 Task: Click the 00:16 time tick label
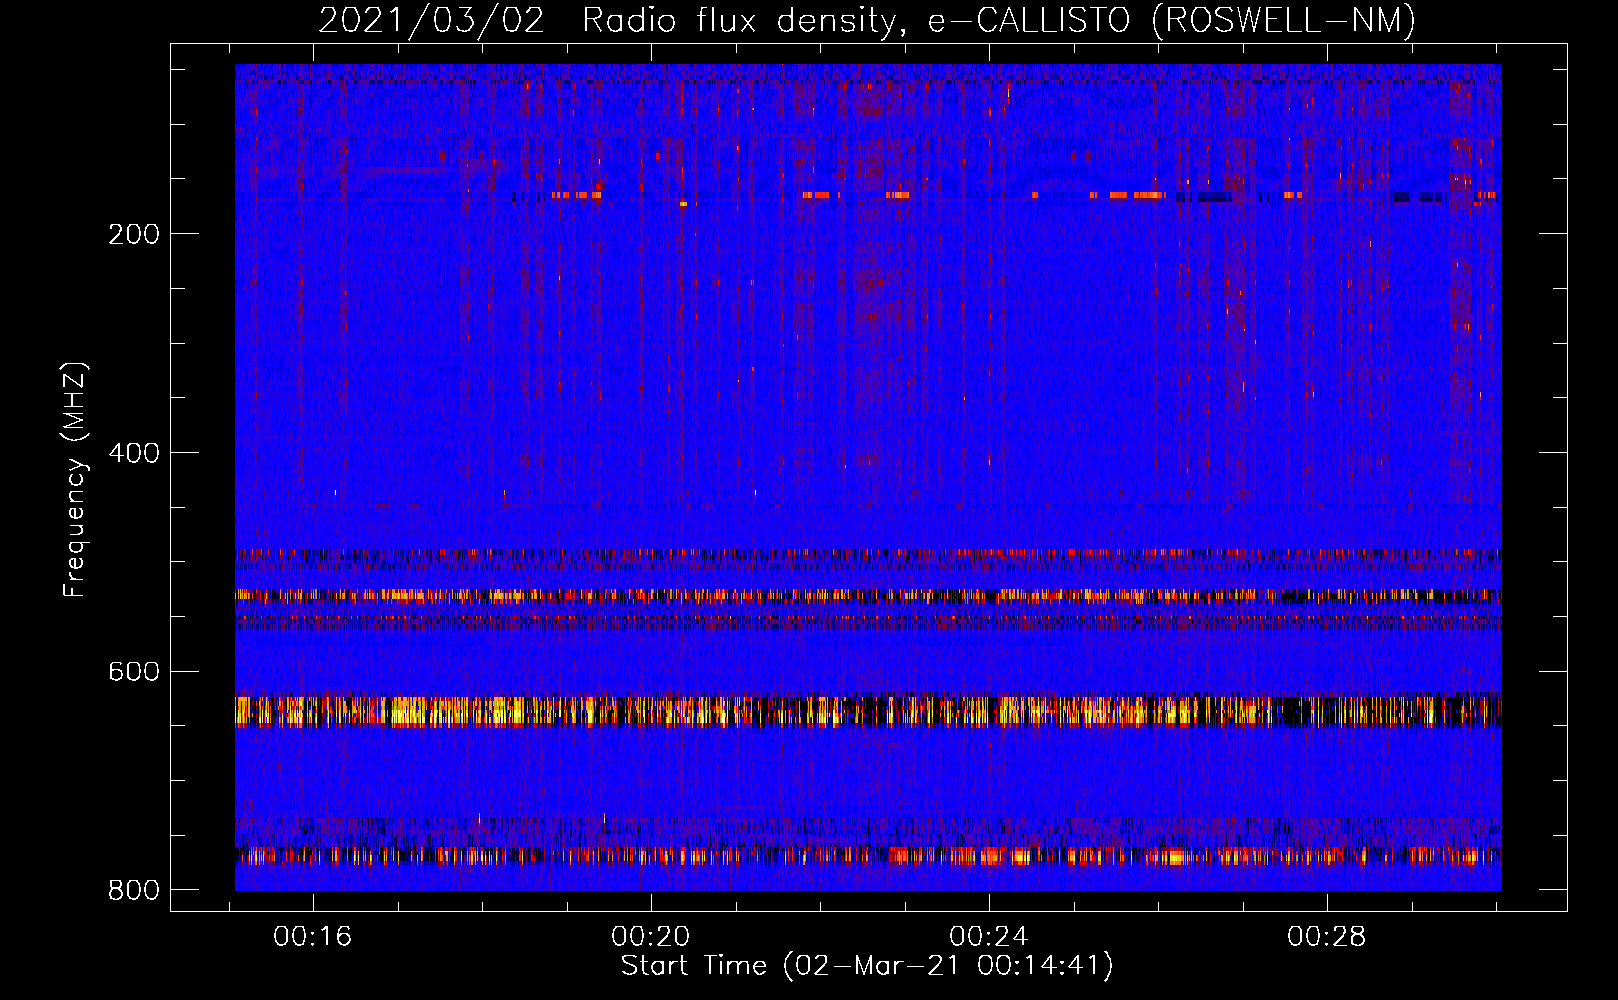(313, 937)
